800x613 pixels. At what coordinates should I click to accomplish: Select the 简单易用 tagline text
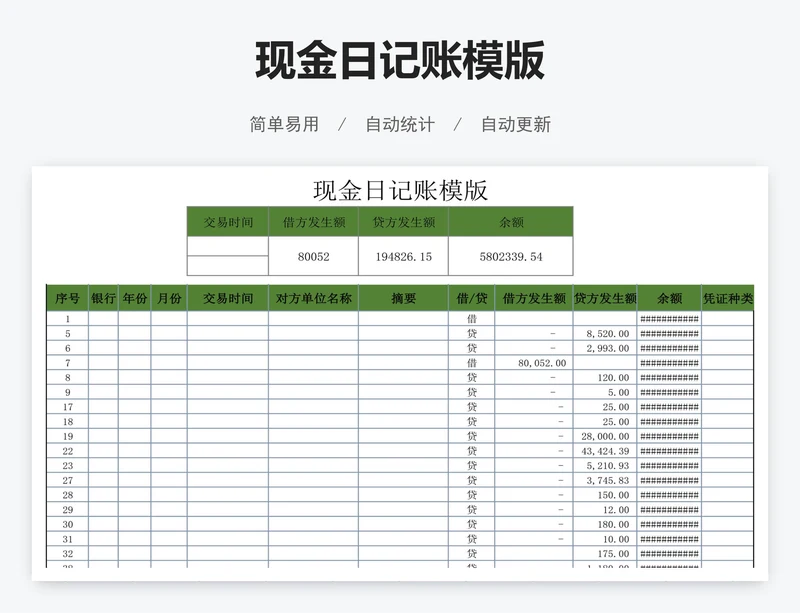pyautogui.click(x=284, y=125)
